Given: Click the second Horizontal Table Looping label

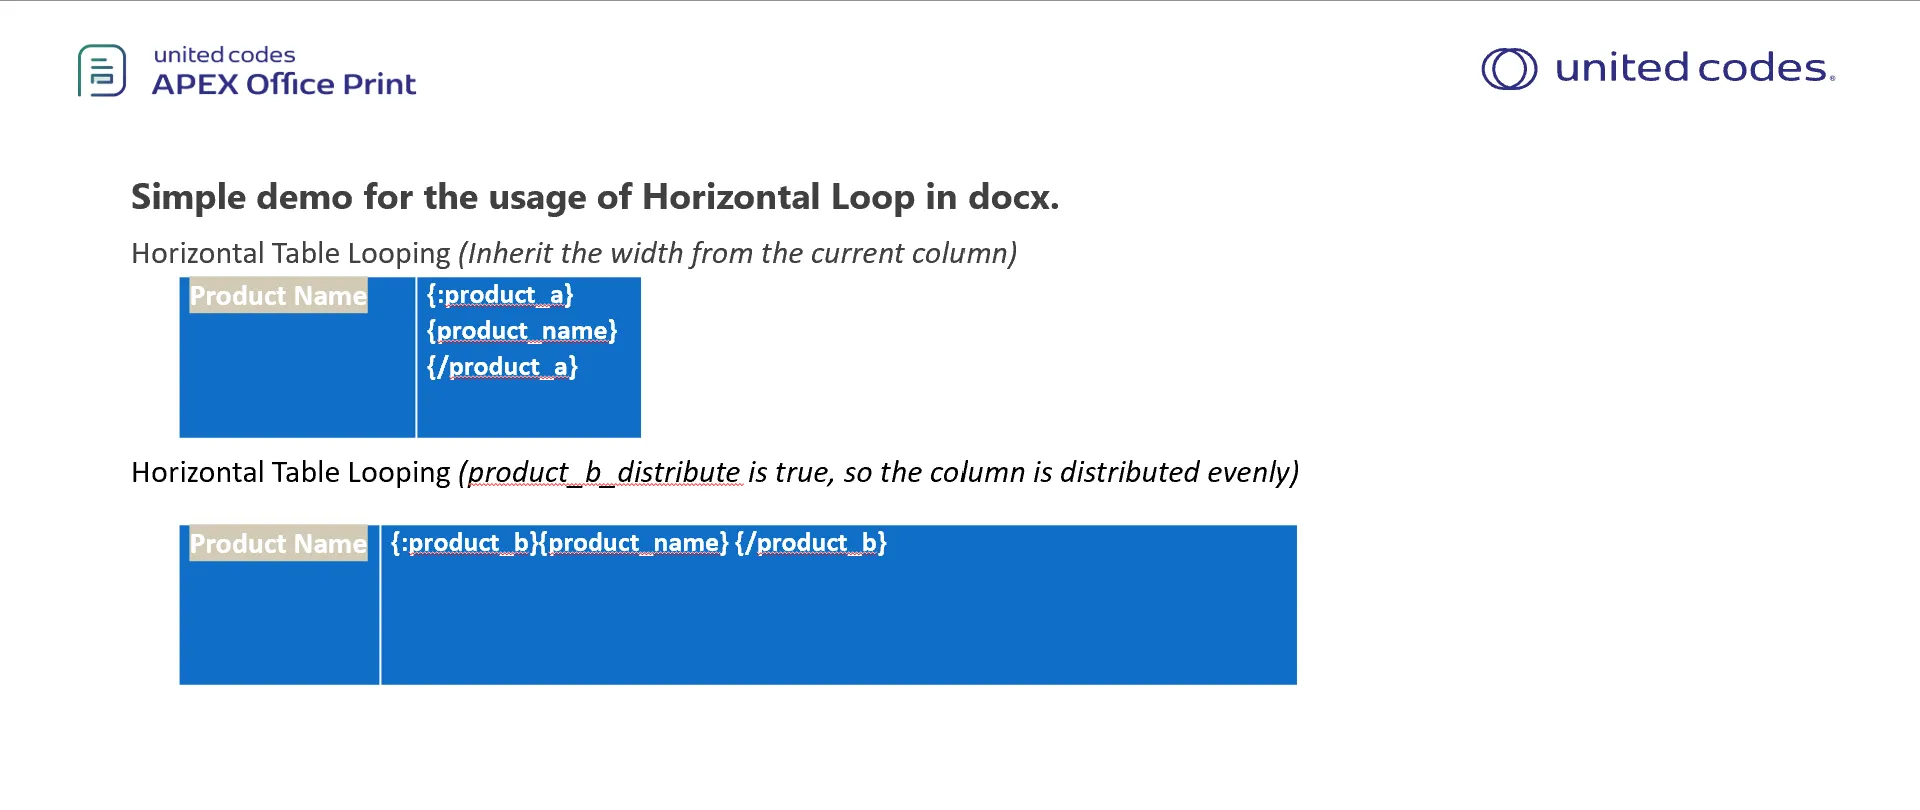Looking at the screenshot, I should click(x=291, y=473).
